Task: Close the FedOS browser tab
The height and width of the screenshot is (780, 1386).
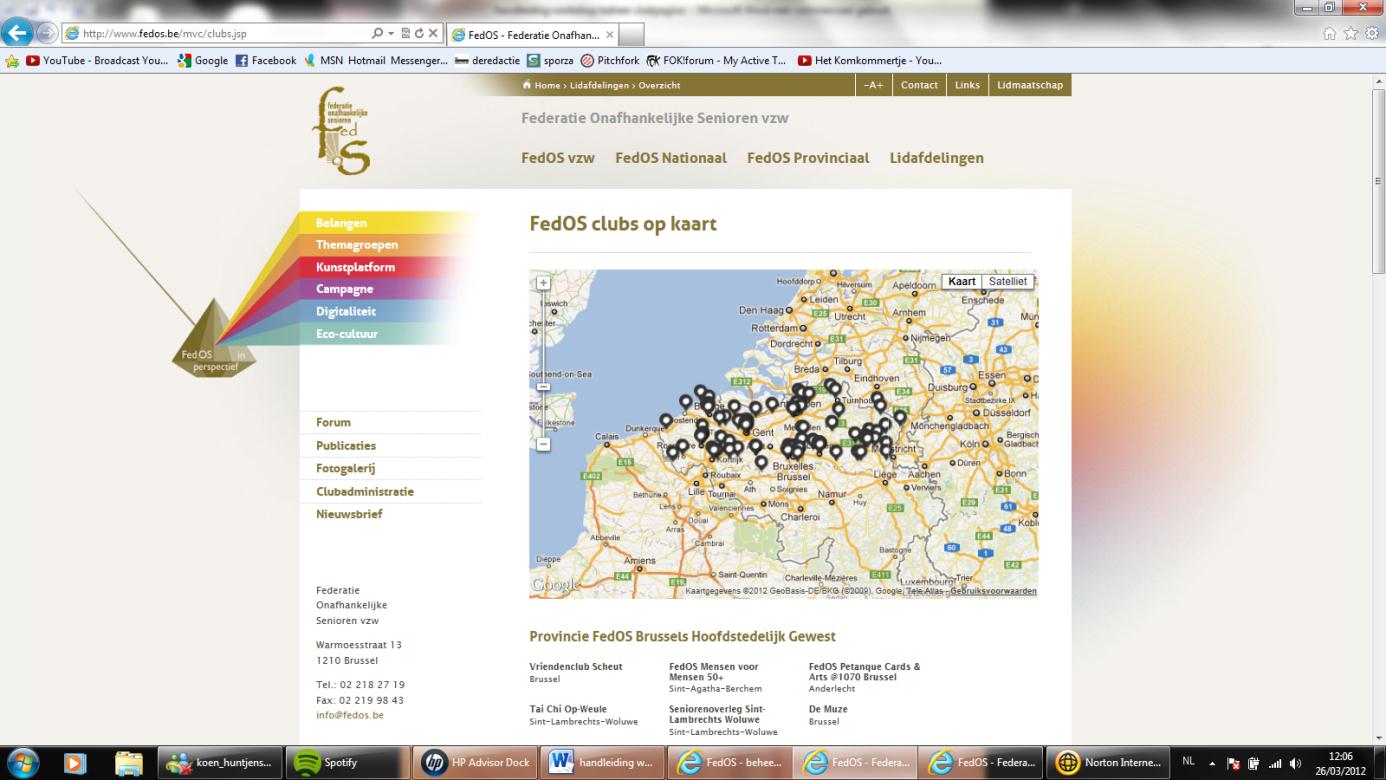Action: tap(608, 34)
